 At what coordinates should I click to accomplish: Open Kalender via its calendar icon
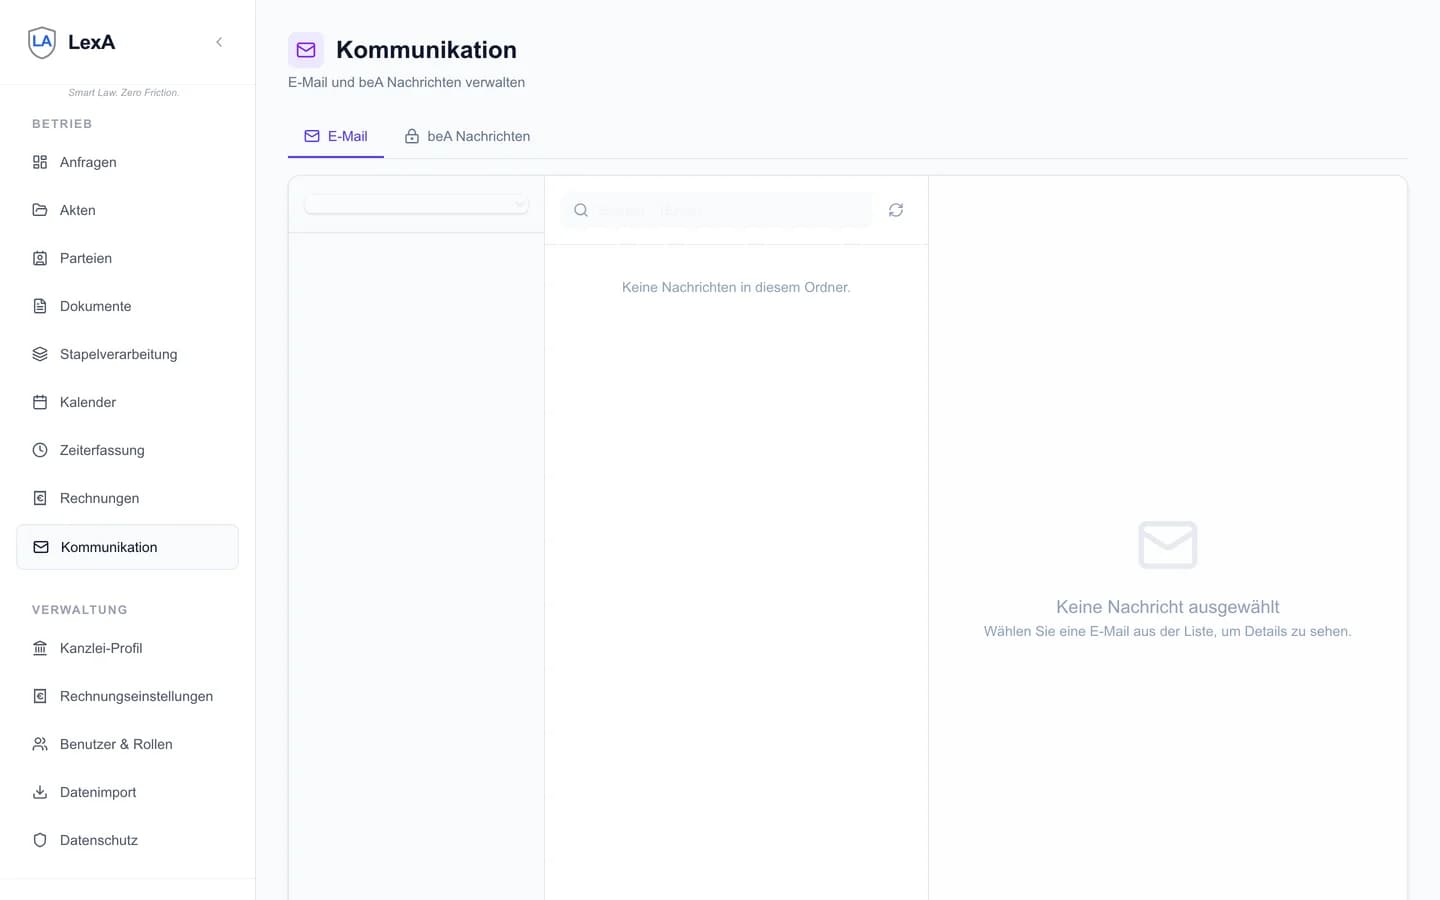tap(40, 402)
